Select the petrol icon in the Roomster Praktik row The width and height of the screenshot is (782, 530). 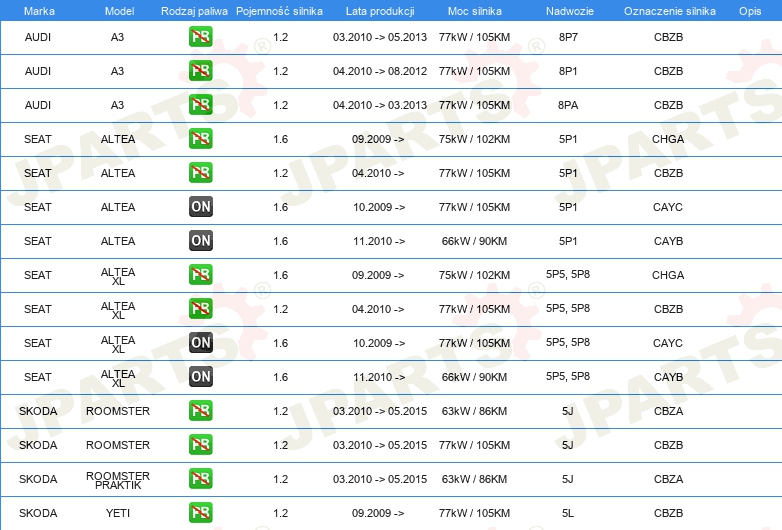[200, 479]
